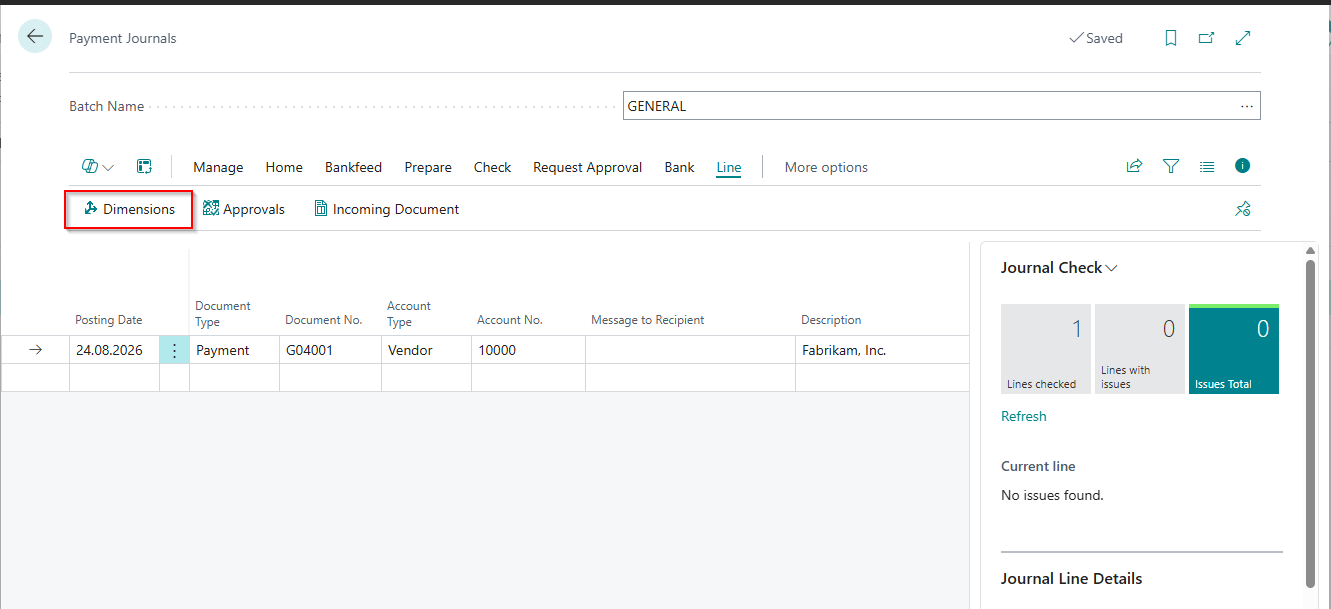Click Posting Date cell 24.08.2026
This screenshot has width=1331, height=609.
[x=114, y=350]
